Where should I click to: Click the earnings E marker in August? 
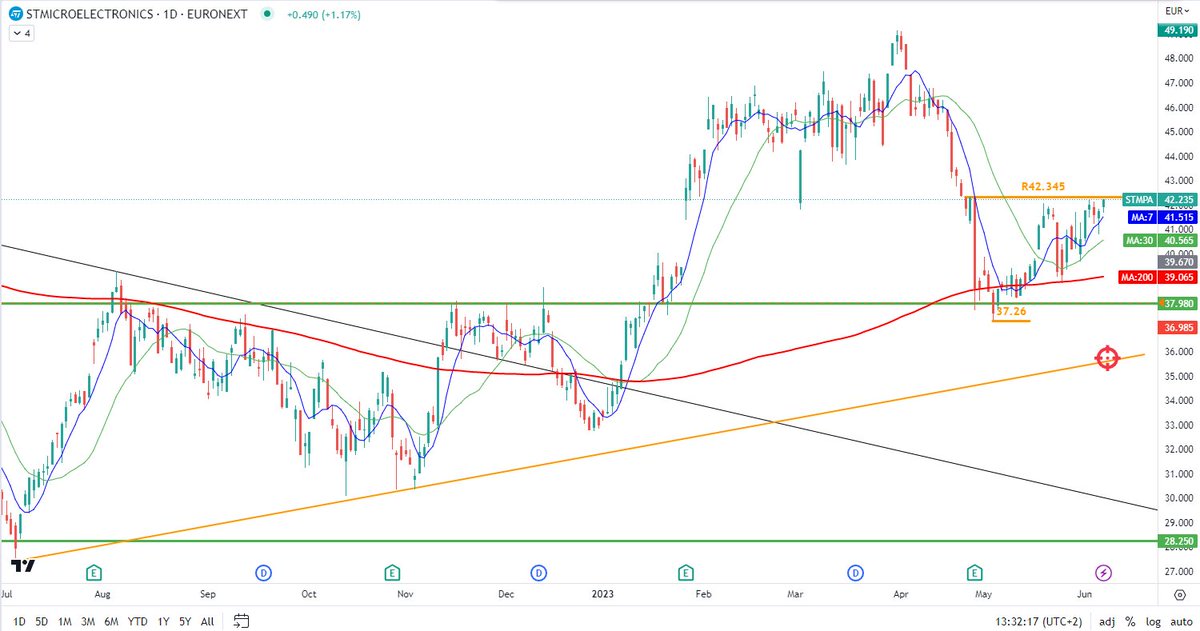click(93, 573)
